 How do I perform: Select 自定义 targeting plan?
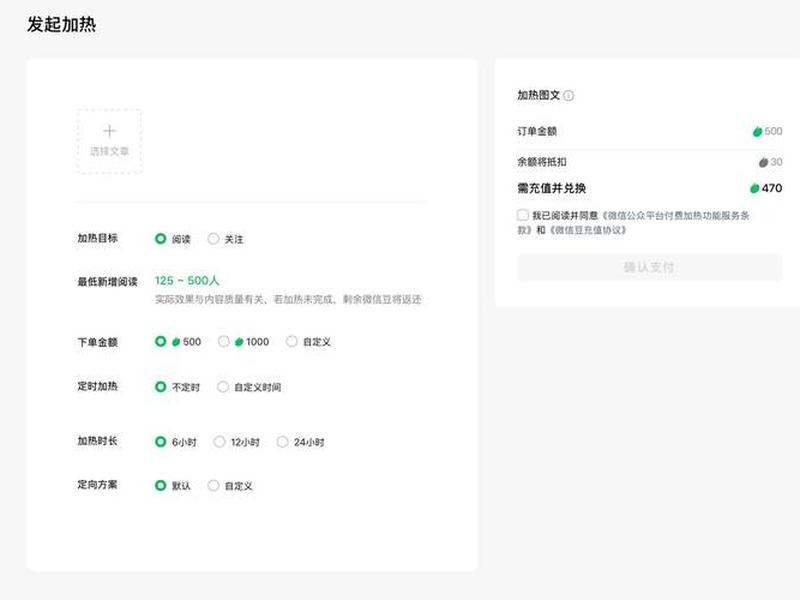point(213,485)
